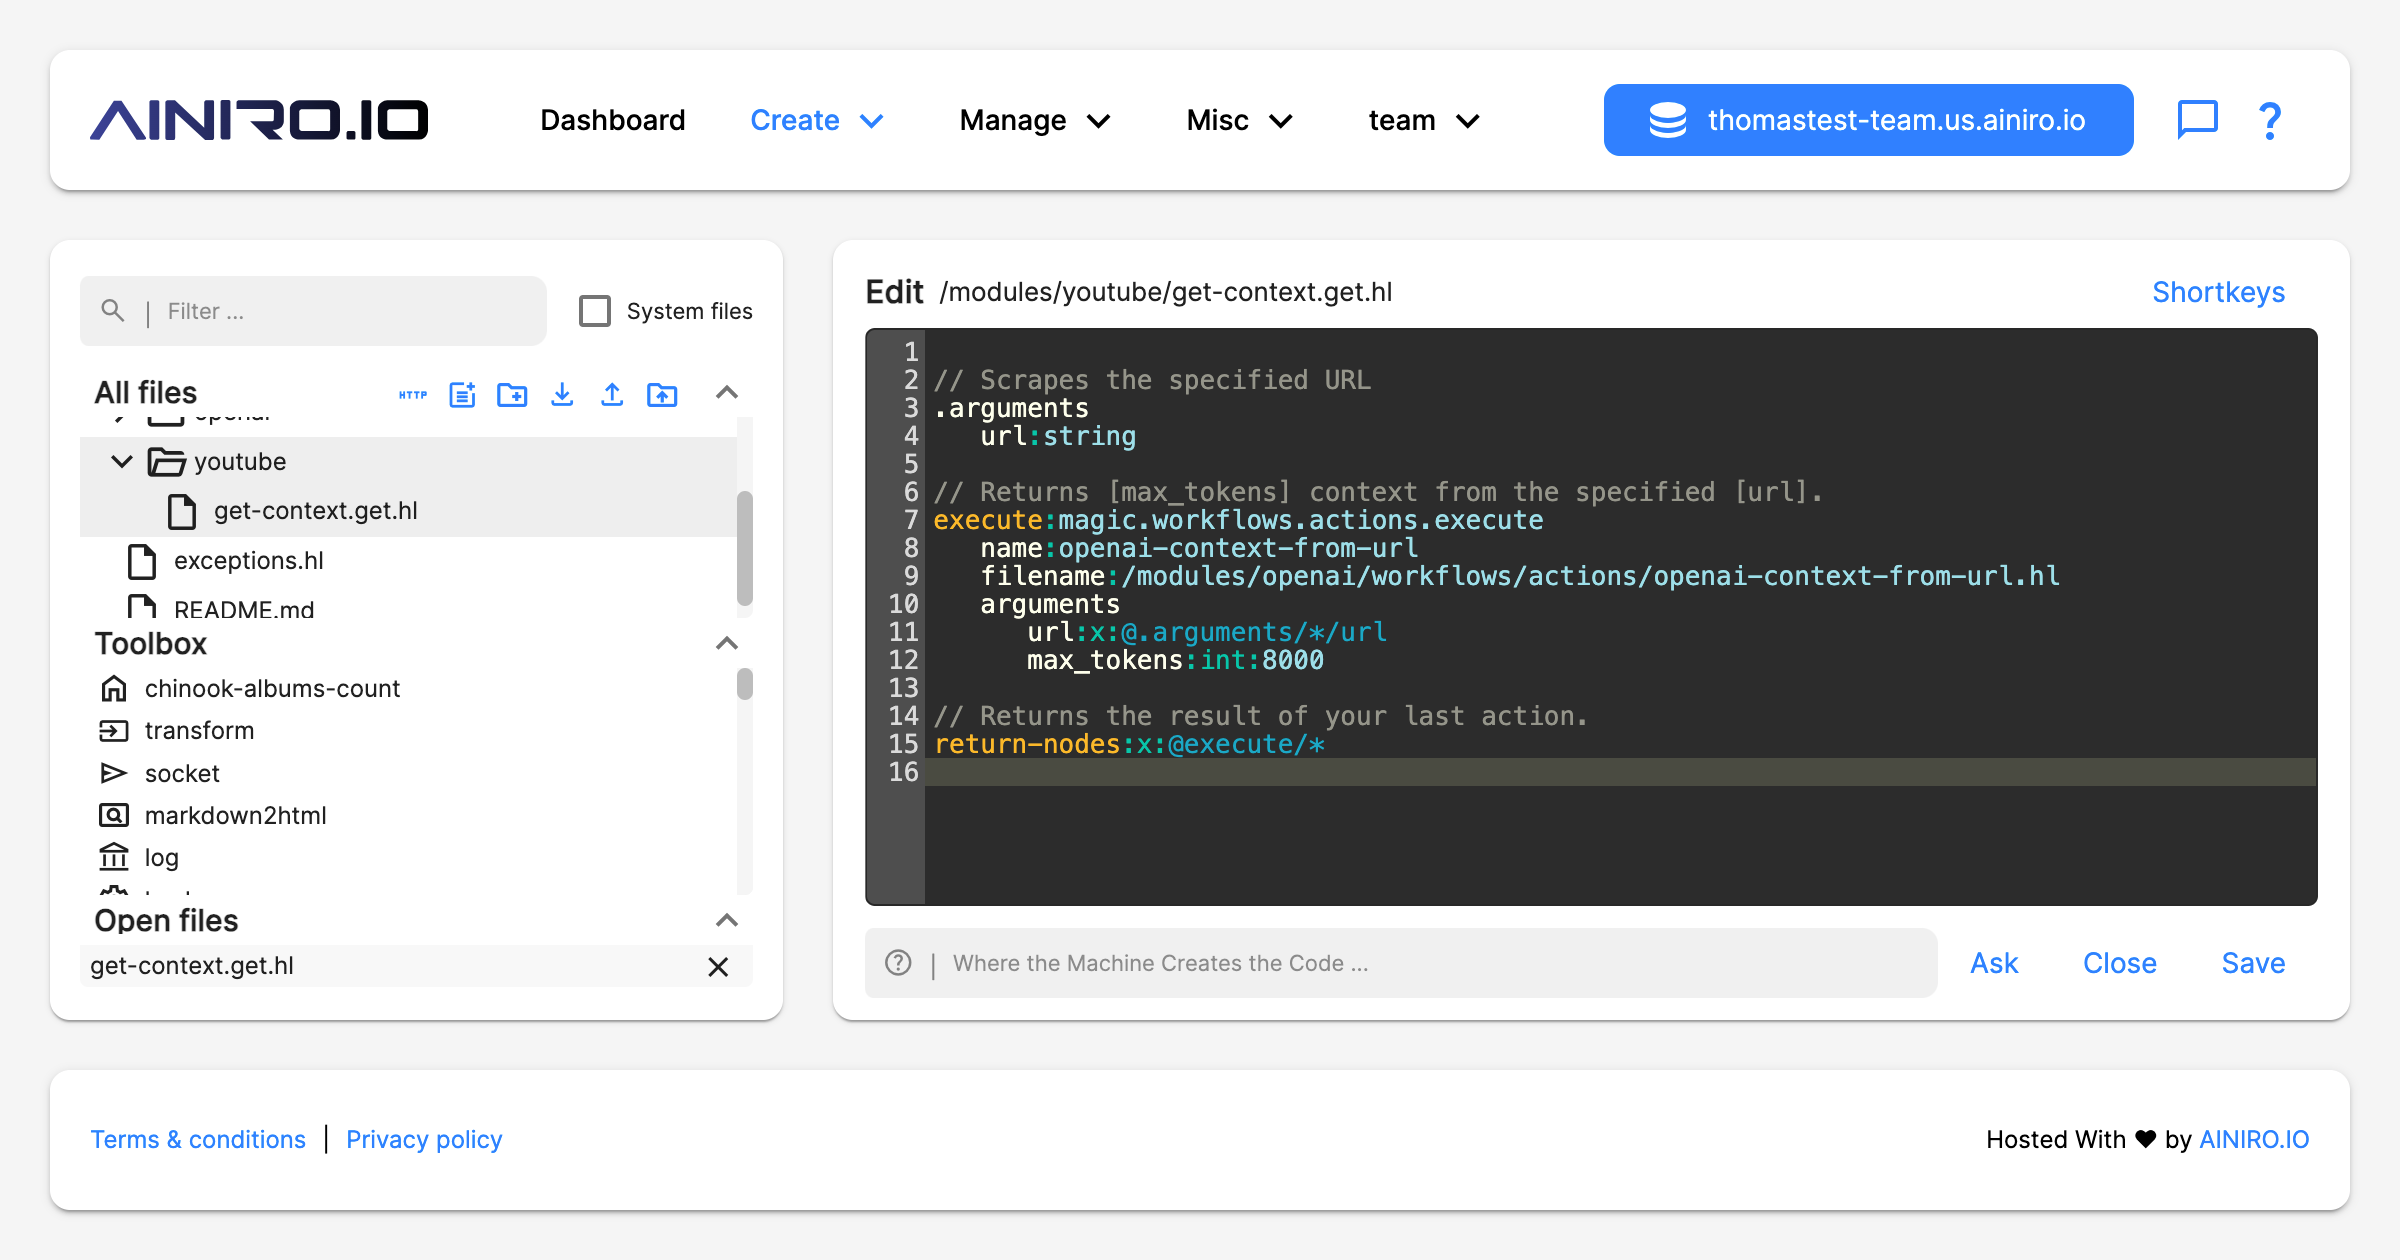Click the help icon in the prompt field

[898, 963]
